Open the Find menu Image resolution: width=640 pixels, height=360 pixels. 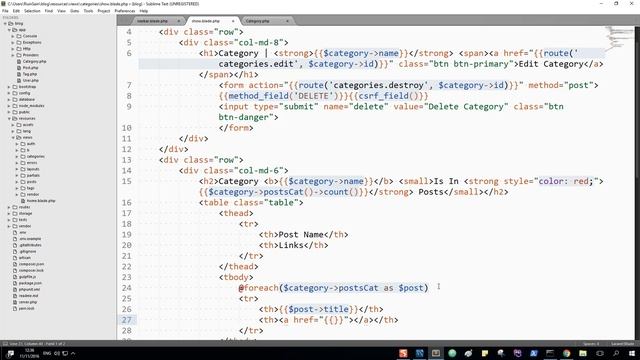(49, 11)
